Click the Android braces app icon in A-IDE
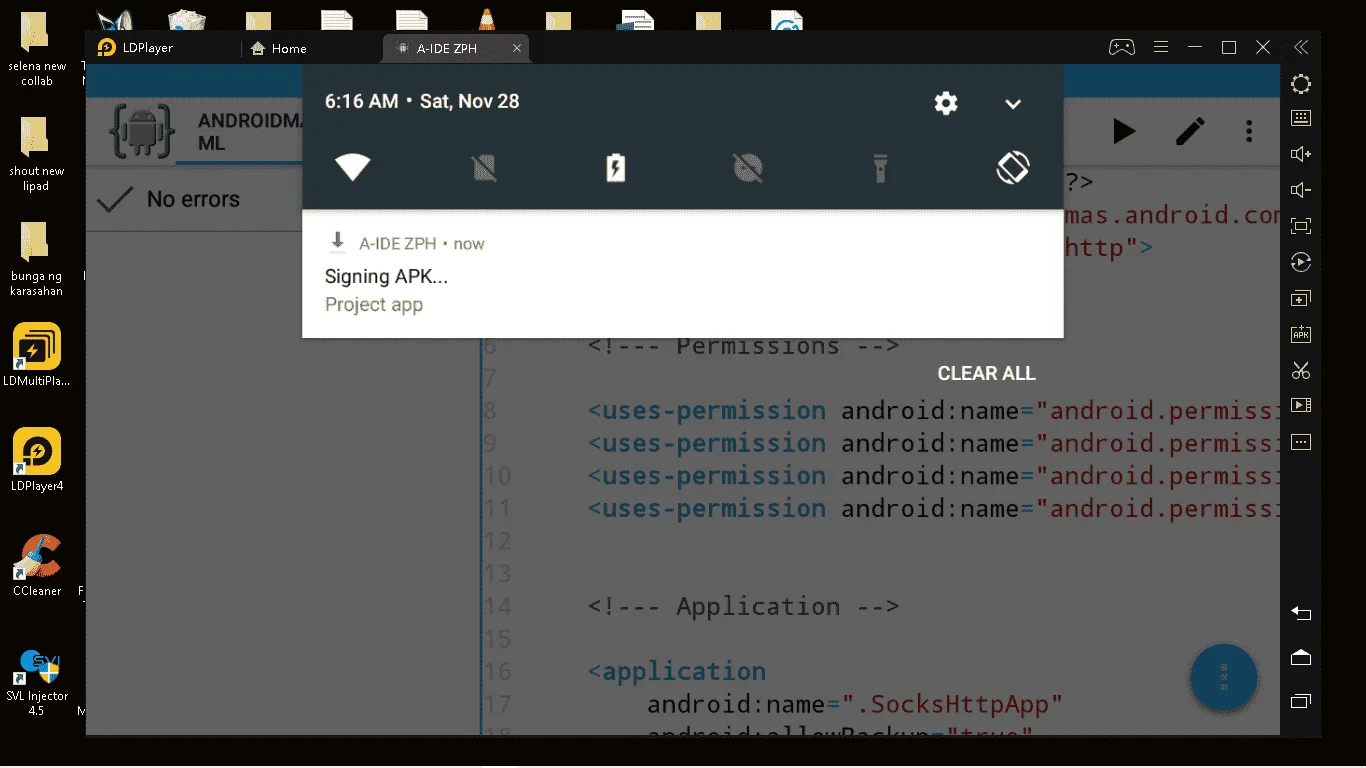Image resolution: width=1366 pixels, height=768 pixels. 143,131
